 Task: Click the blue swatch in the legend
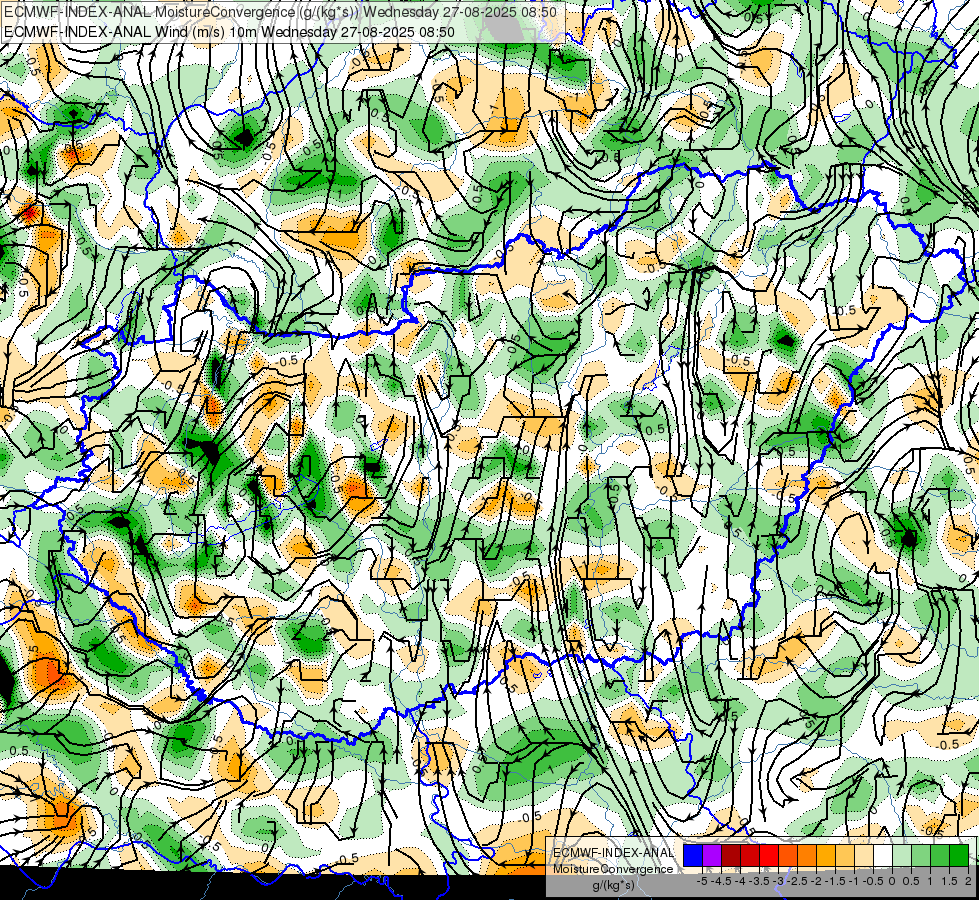[x=693, y=855]
